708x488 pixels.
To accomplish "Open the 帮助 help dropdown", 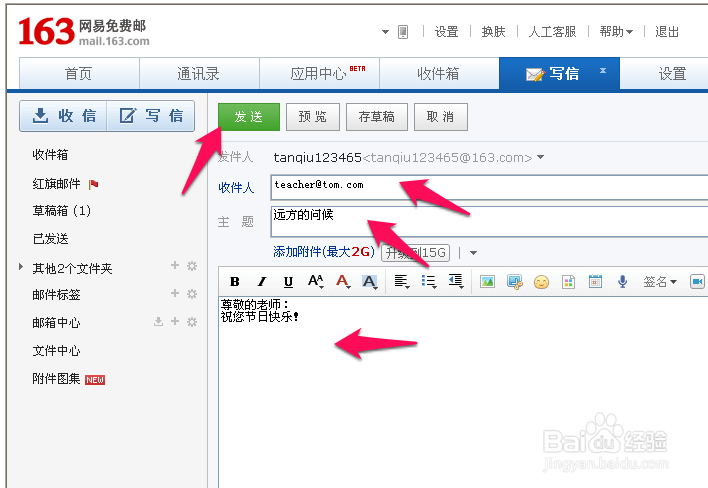I will coord(616,32).
